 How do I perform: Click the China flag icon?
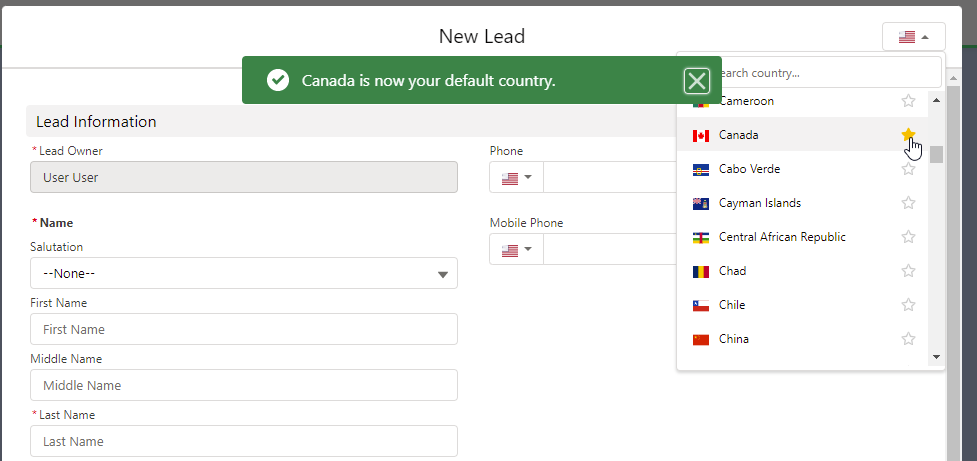click(x=701, y=339)
